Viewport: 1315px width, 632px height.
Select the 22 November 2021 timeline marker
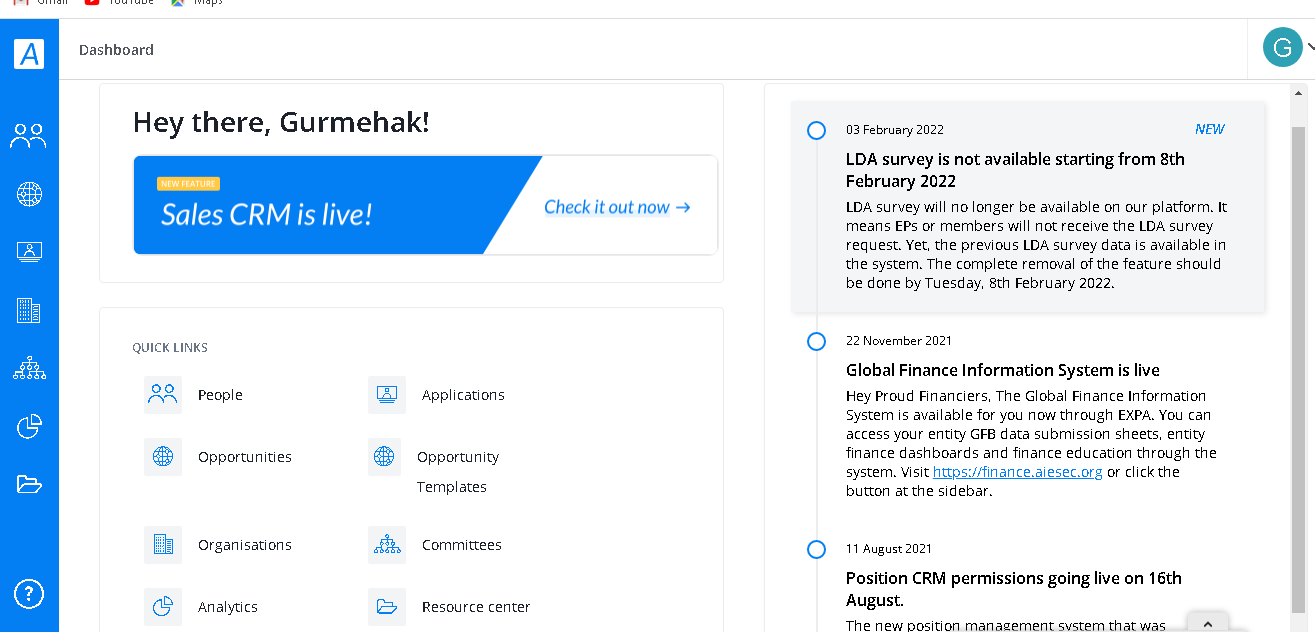point(816,341)
